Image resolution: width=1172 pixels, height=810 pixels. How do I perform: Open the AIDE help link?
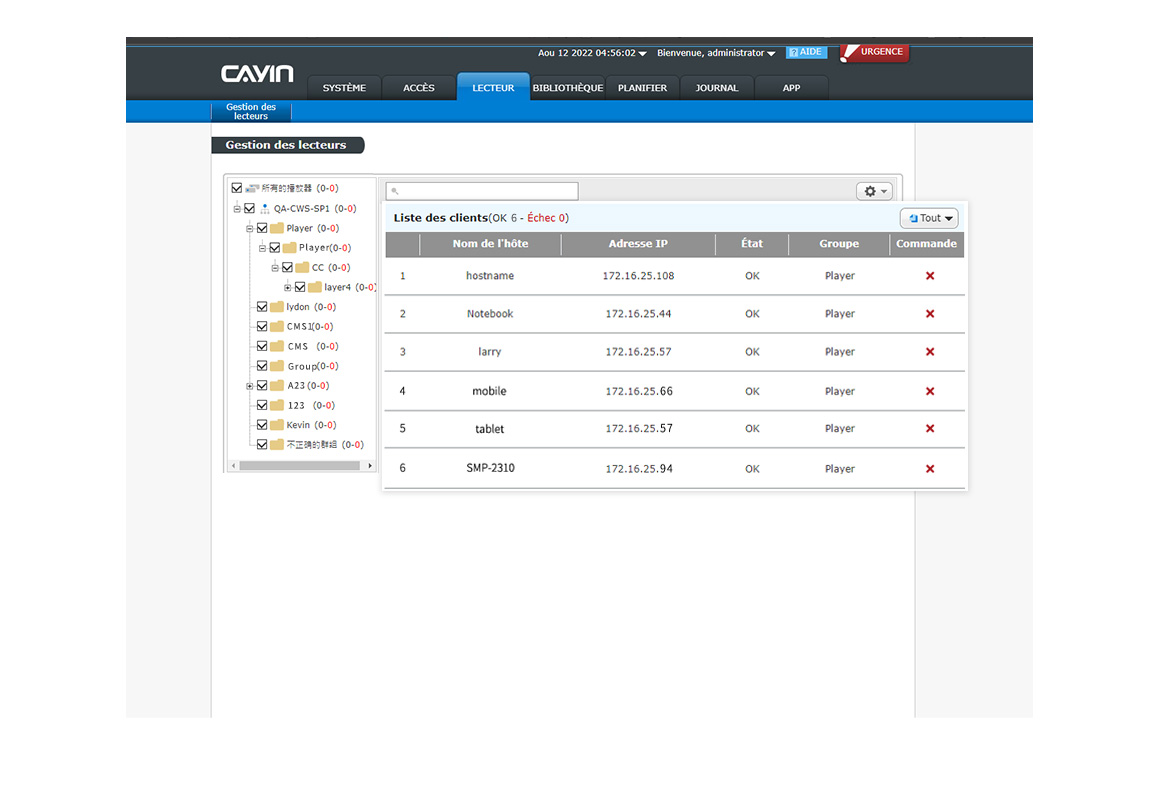point(806,52)
